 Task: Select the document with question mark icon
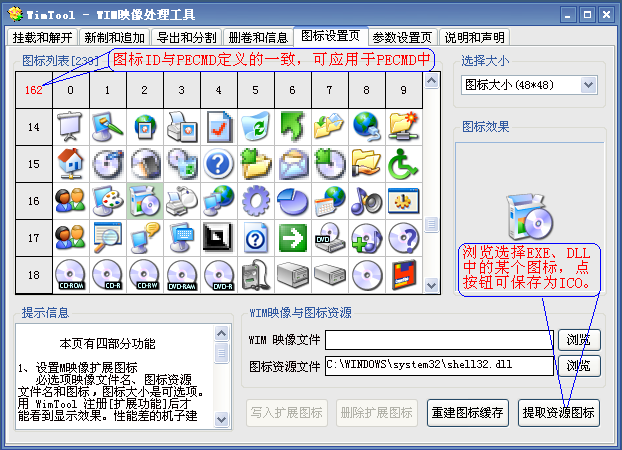click(256, 237)
